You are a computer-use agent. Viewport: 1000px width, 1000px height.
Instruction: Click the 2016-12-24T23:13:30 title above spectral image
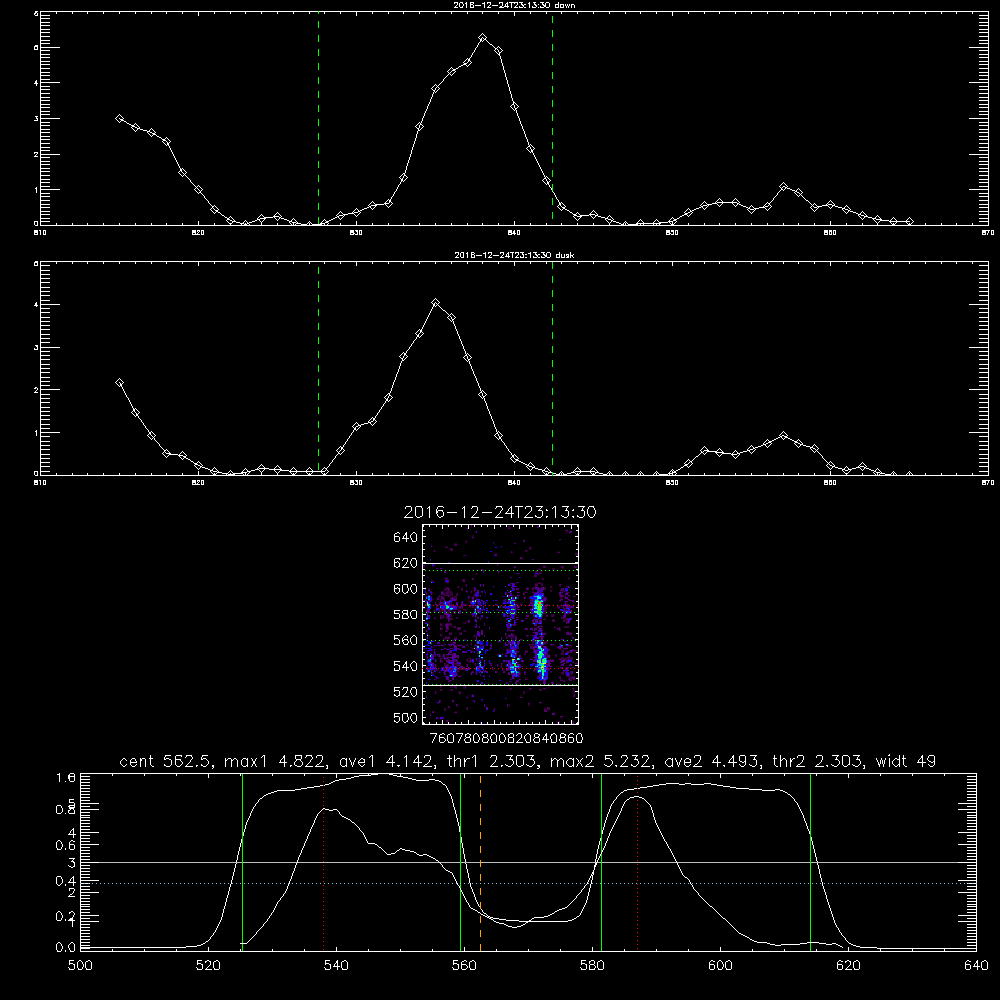pos(500,512)
